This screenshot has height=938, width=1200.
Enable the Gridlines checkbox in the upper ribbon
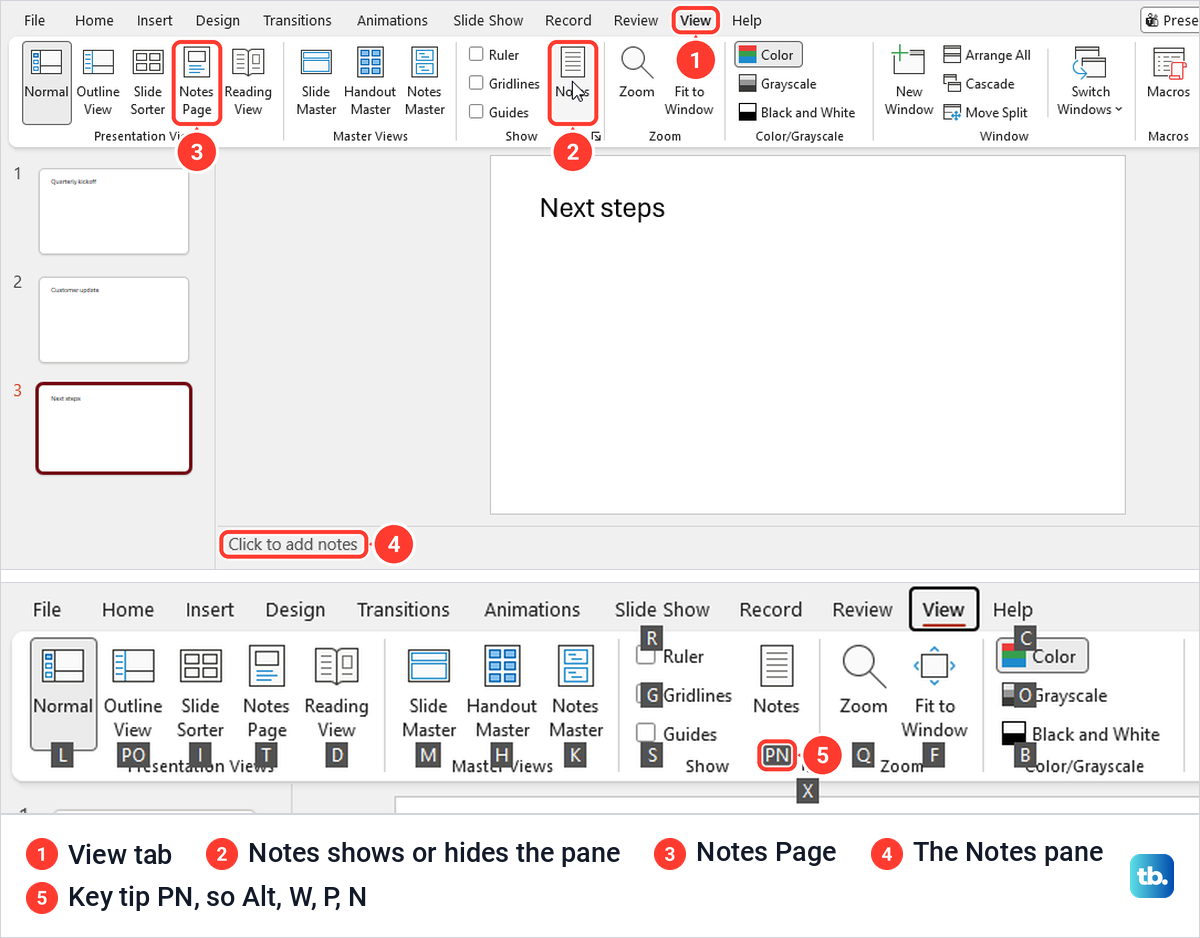[x=477, y=84]
